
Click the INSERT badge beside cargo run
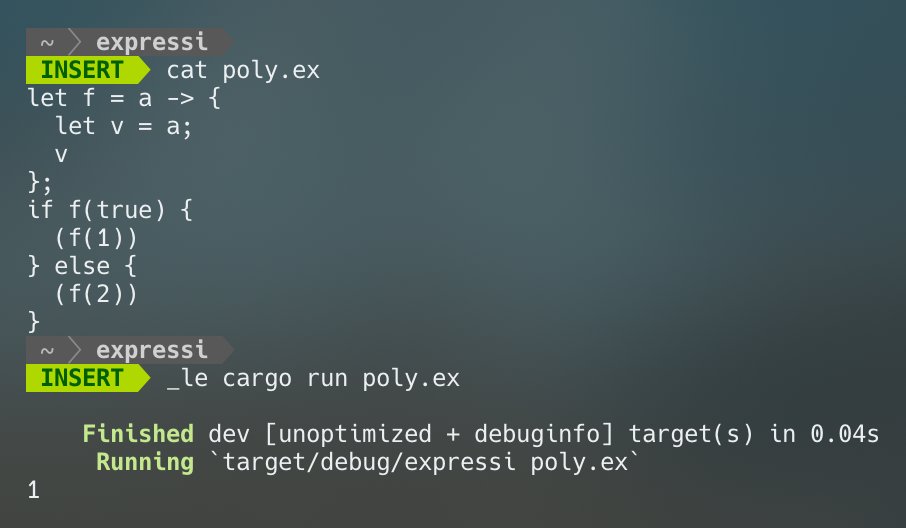(82, 378)
